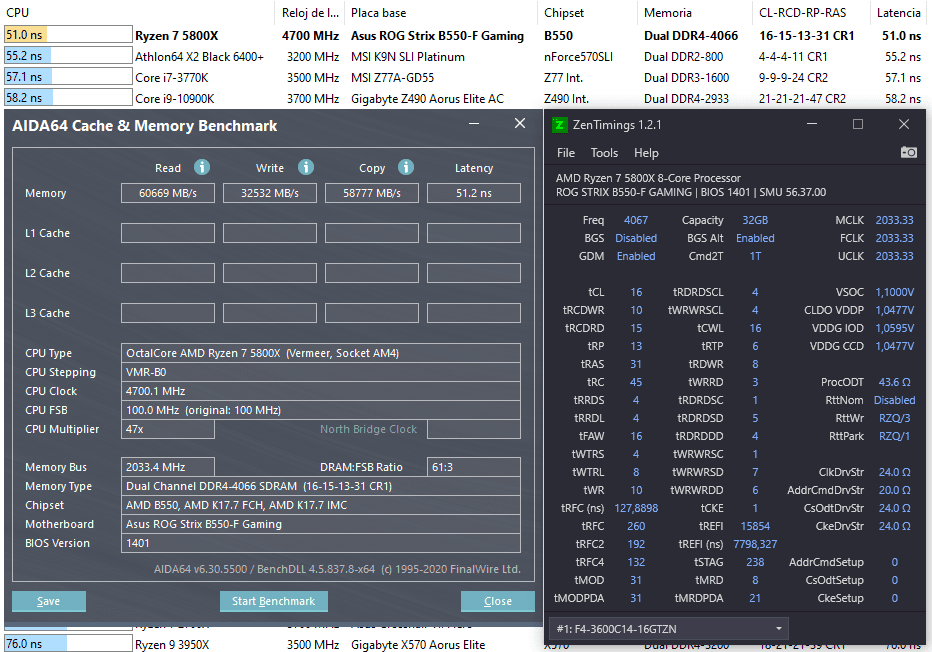Close the AIDA64 benchmark window with X

[x=520, y=123]
